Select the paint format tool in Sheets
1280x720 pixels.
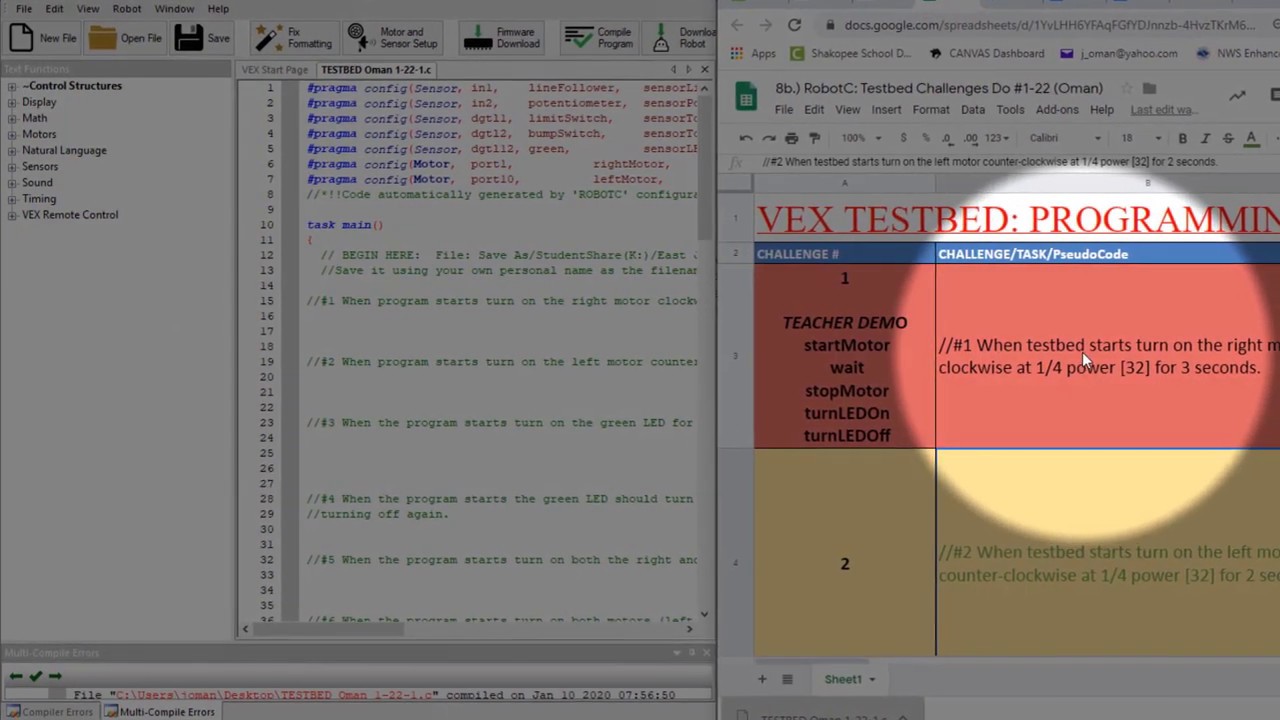[814, 138]
